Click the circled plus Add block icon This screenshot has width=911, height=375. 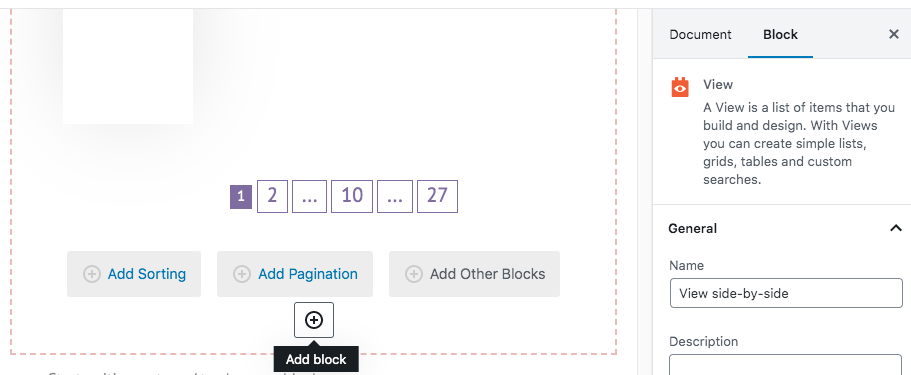click(x=314, y=320)
